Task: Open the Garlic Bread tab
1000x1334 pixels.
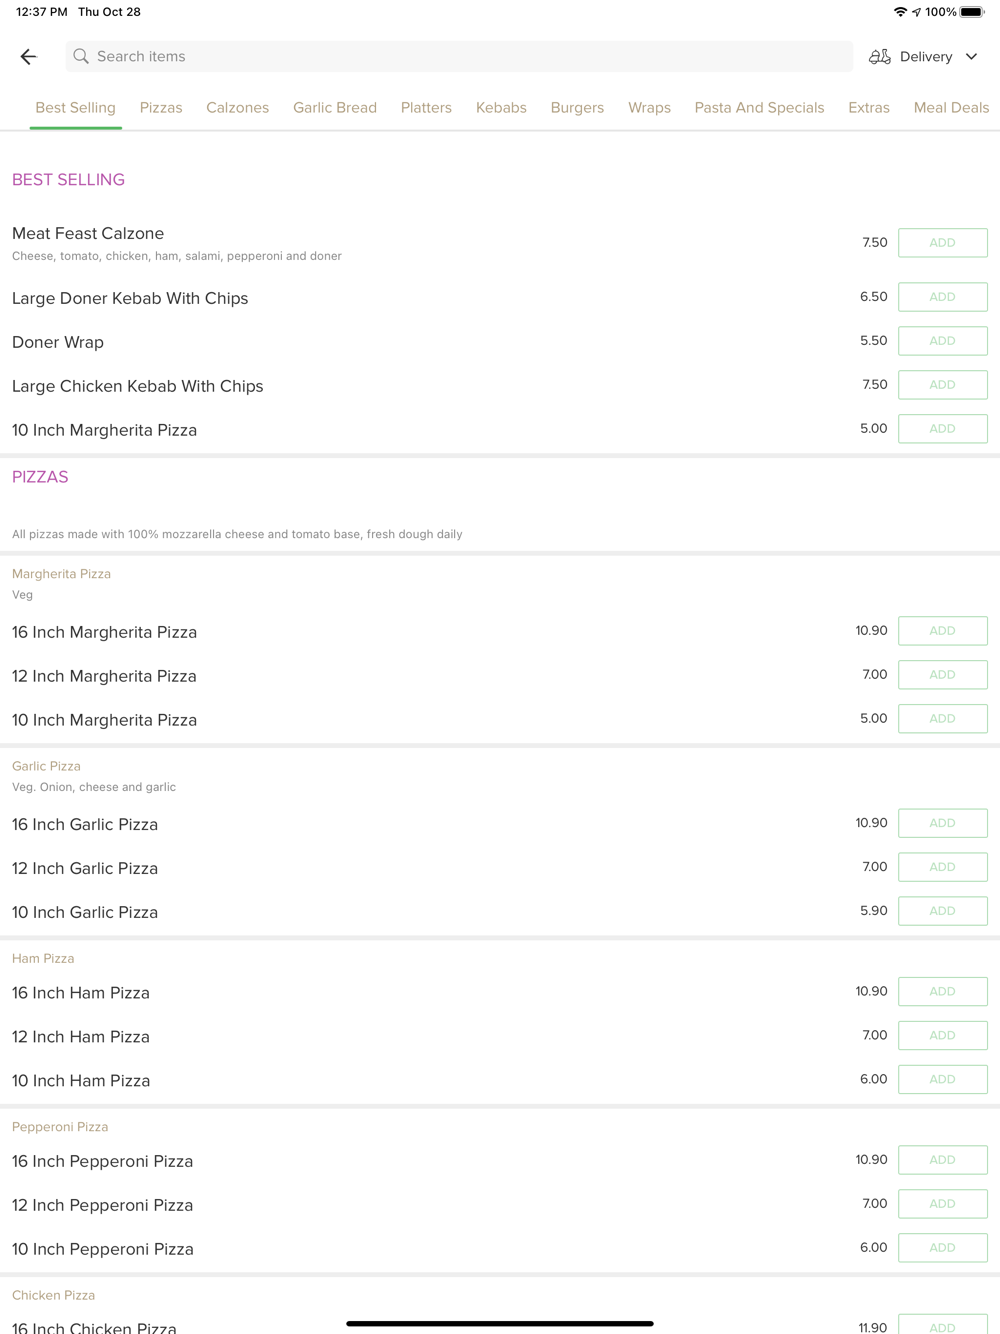Action: (x=335, y=108)
